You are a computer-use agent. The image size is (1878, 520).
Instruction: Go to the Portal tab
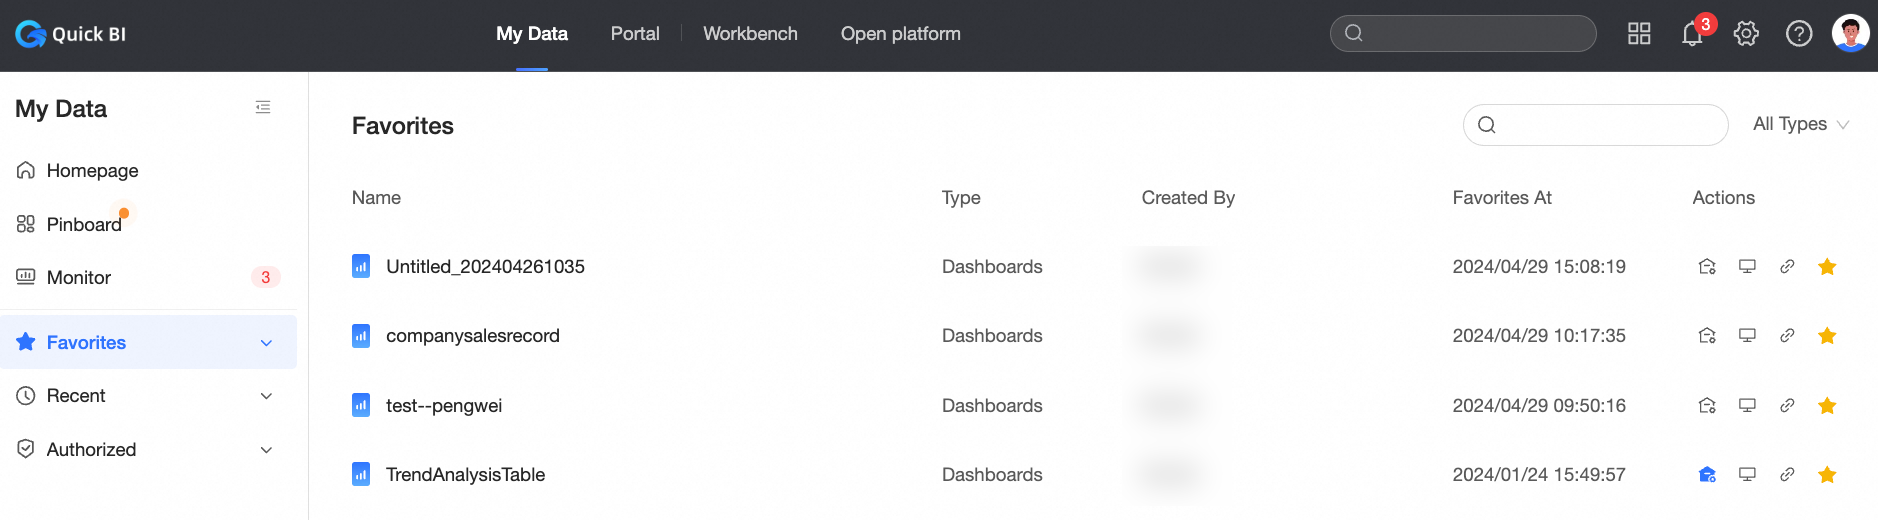click(635, 34)
